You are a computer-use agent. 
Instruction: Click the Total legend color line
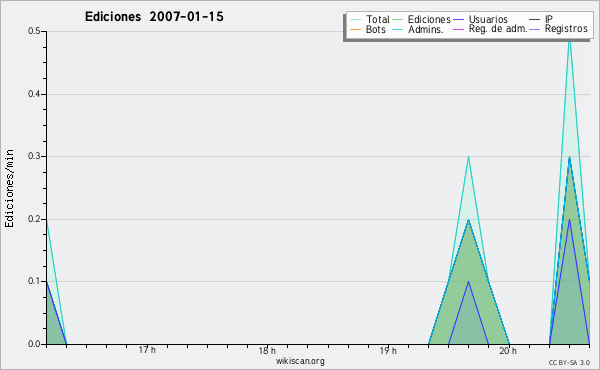355,20
